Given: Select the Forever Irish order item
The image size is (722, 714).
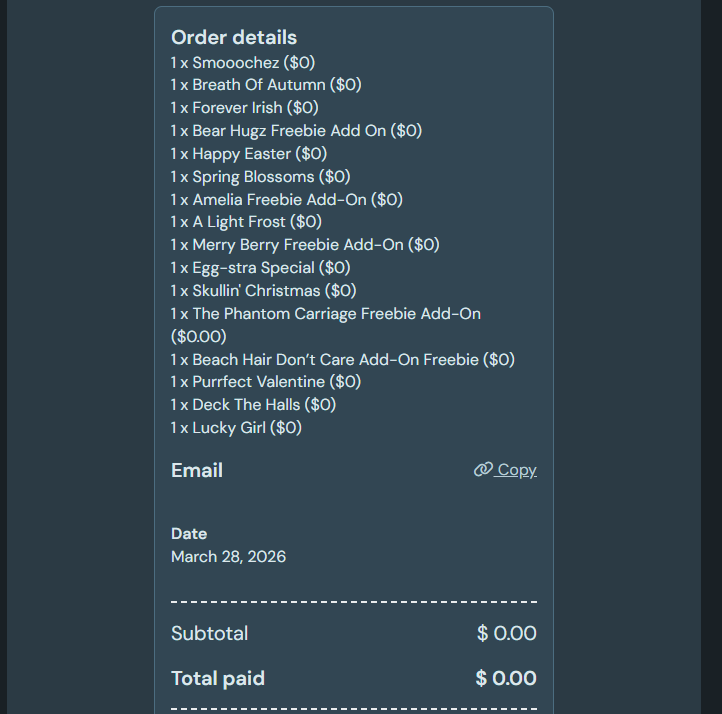Looking at the screenshot, I should tap(244, 108).
